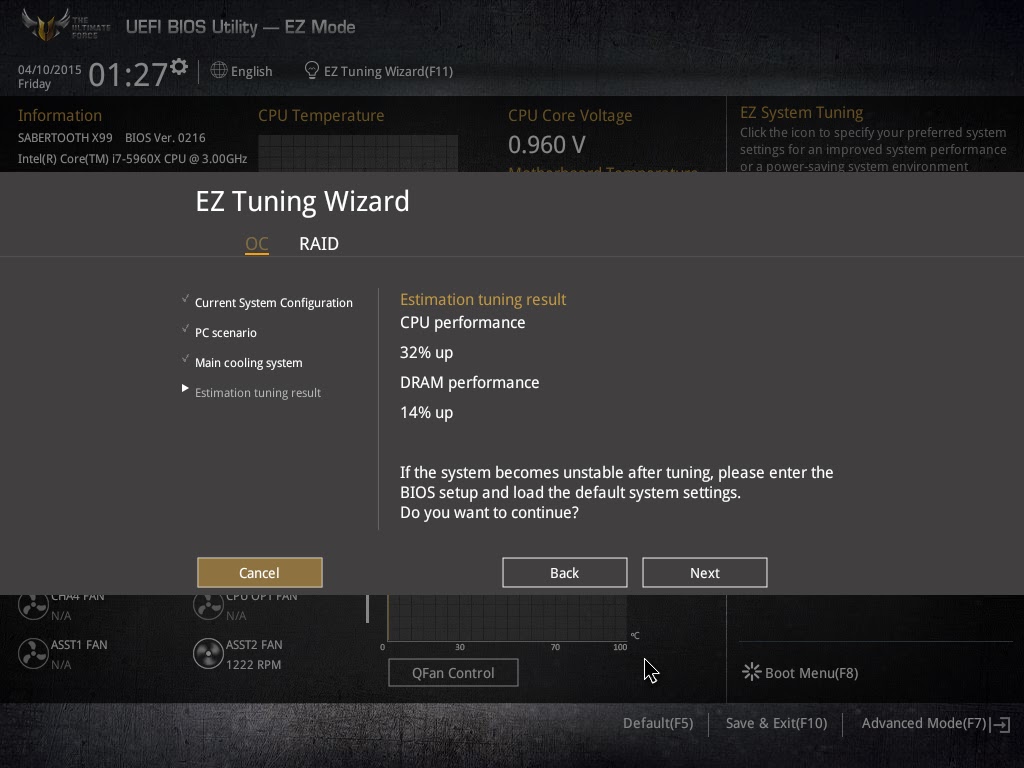
Task: Click Save & Exit(F10)
Action: tap(776, 723)
